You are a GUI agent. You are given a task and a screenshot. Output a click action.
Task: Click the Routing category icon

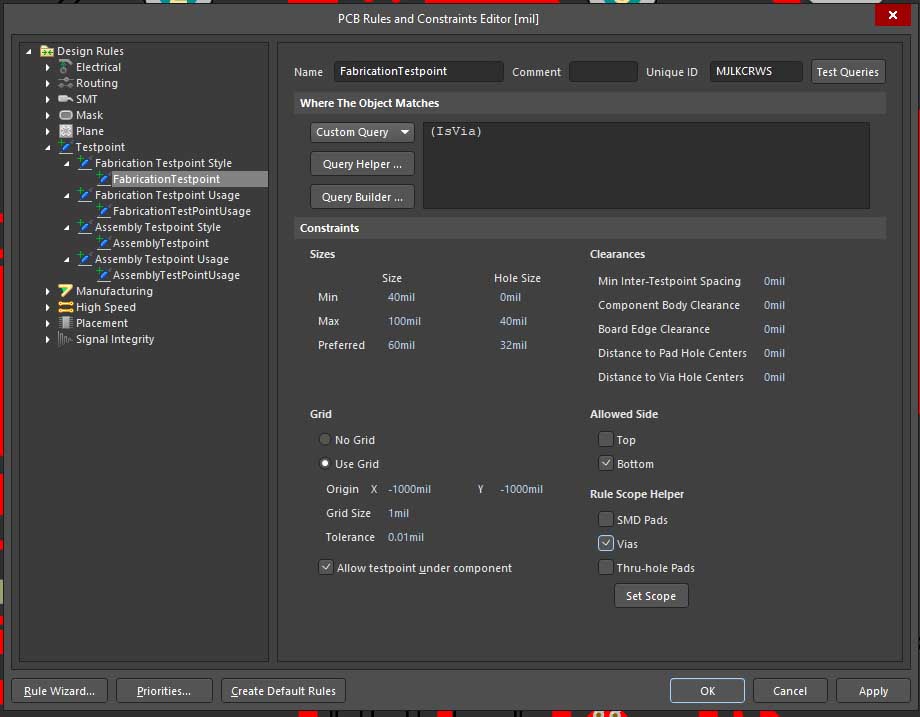pyautogui.click(x=66, y=83)
